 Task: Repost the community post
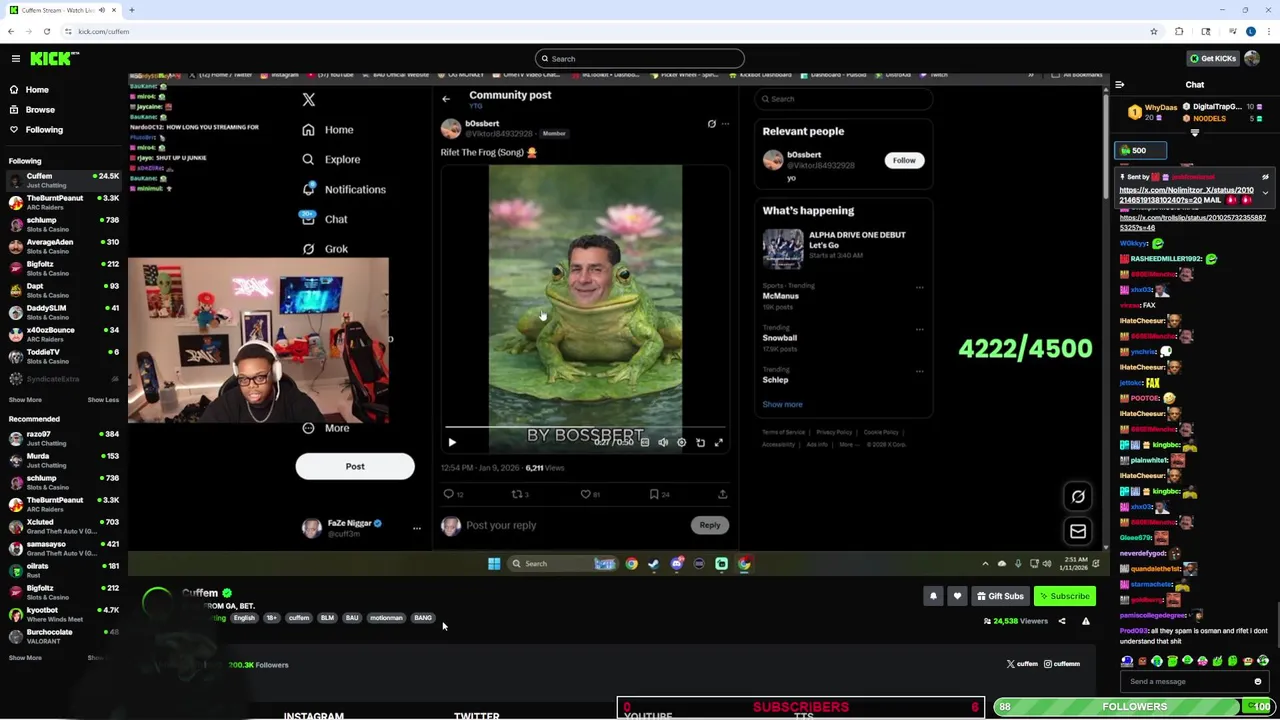click(x=517, y=494)
